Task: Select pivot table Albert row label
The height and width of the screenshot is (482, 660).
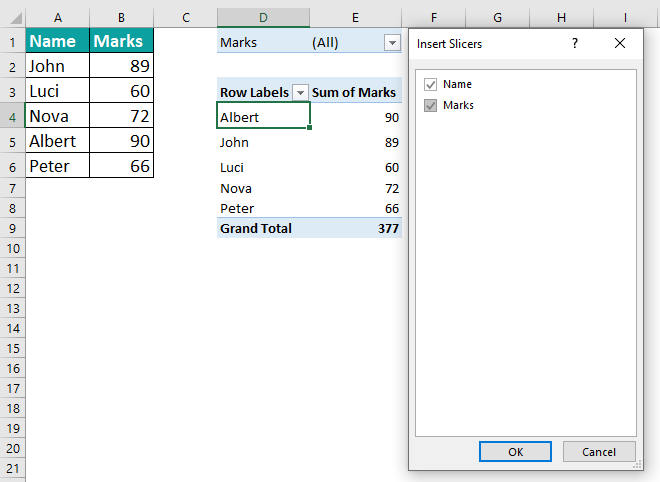Action: (263, 115)
